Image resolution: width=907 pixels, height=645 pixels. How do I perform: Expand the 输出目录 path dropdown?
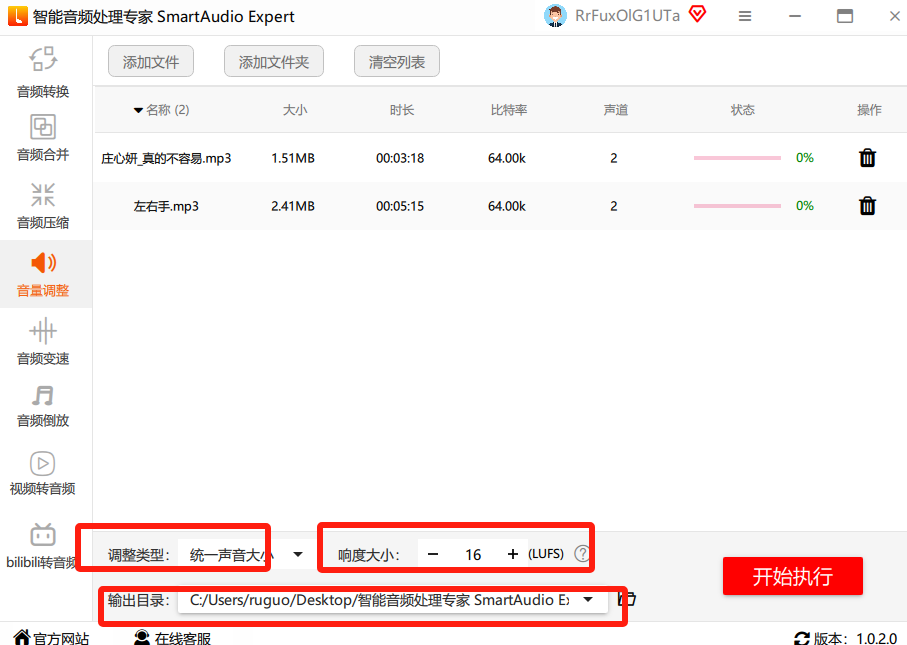588,599
